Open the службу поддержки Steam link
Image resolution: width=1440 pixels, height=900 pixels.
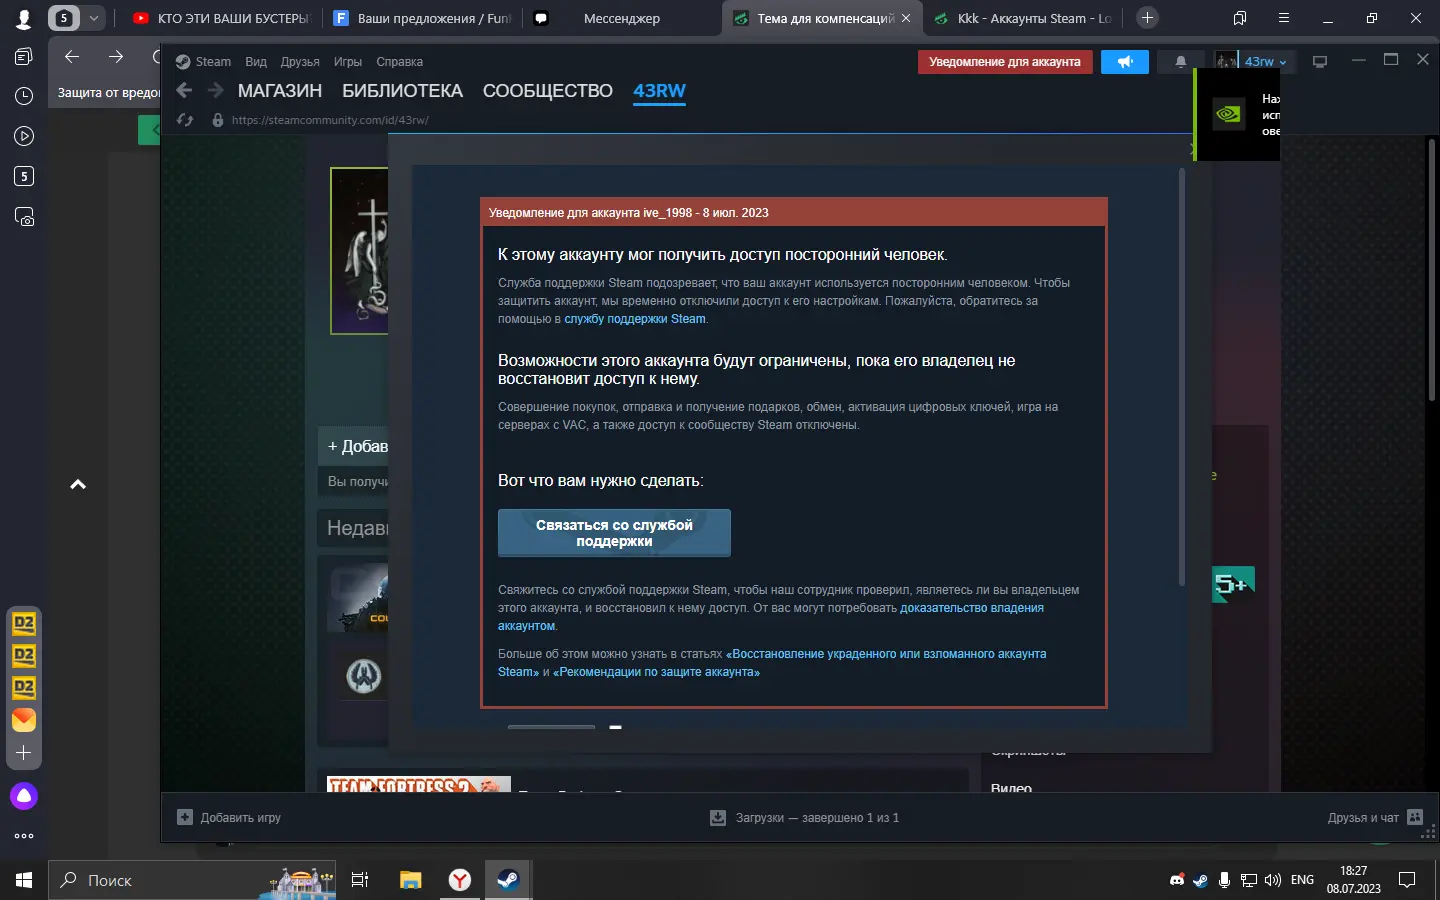(635, 319)
